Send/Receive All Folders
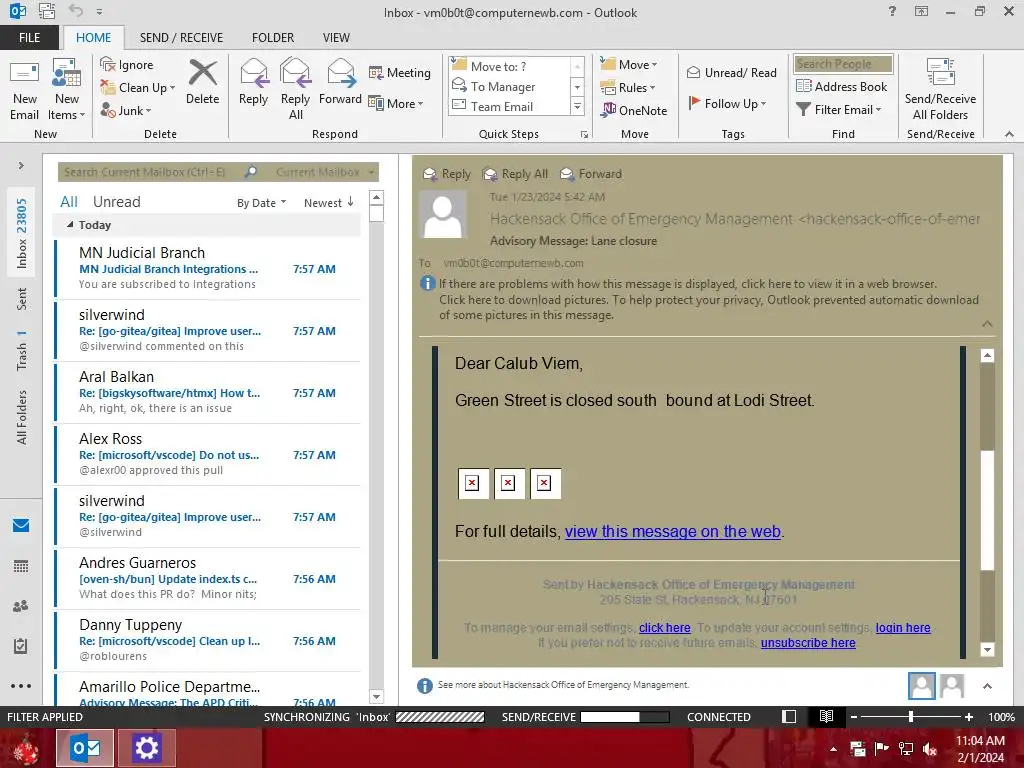The height and width of the screenshot is (768, 1024). [940, 89]
